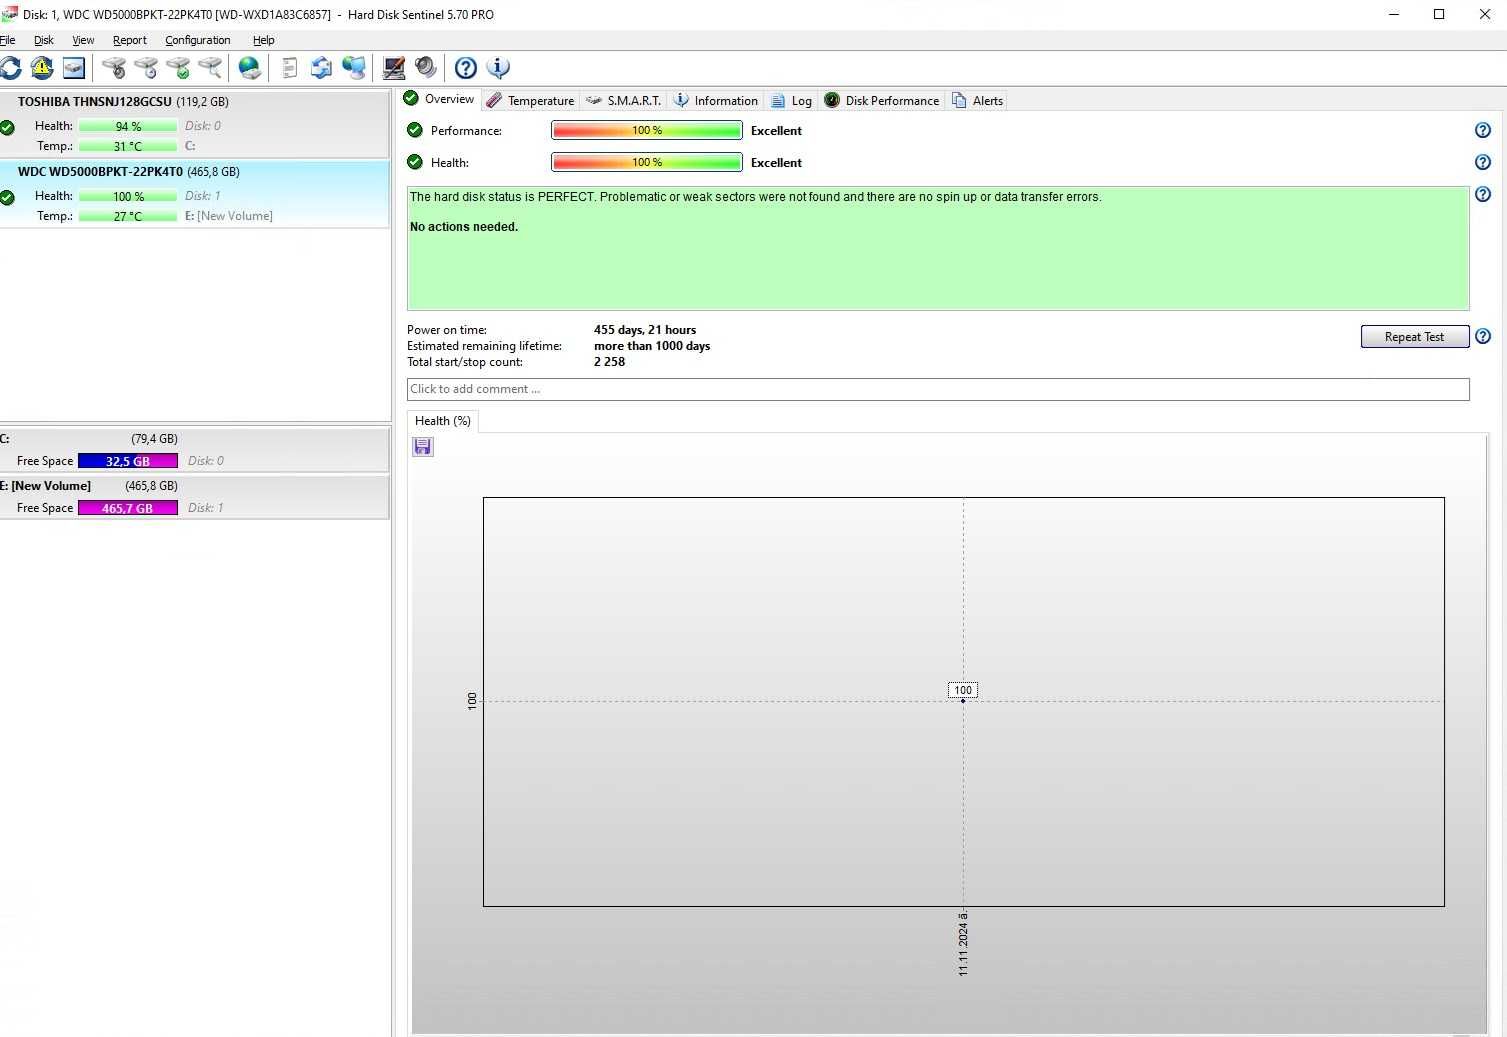Click the C: drive 32,5 GB free space bar
The height and width of the screenshot is (1037, 1507).
tap(128, 461)
